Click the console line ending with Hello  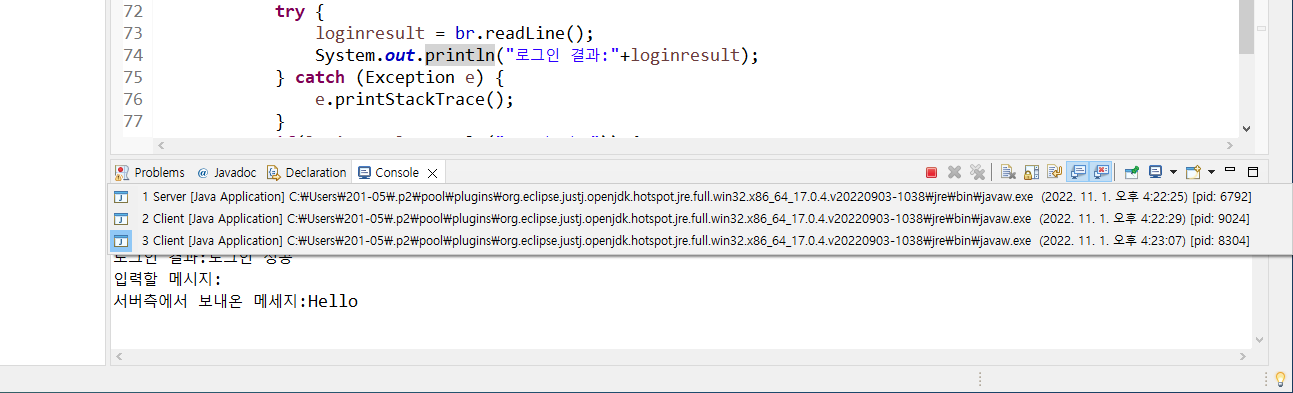click(x=236, y=301)
